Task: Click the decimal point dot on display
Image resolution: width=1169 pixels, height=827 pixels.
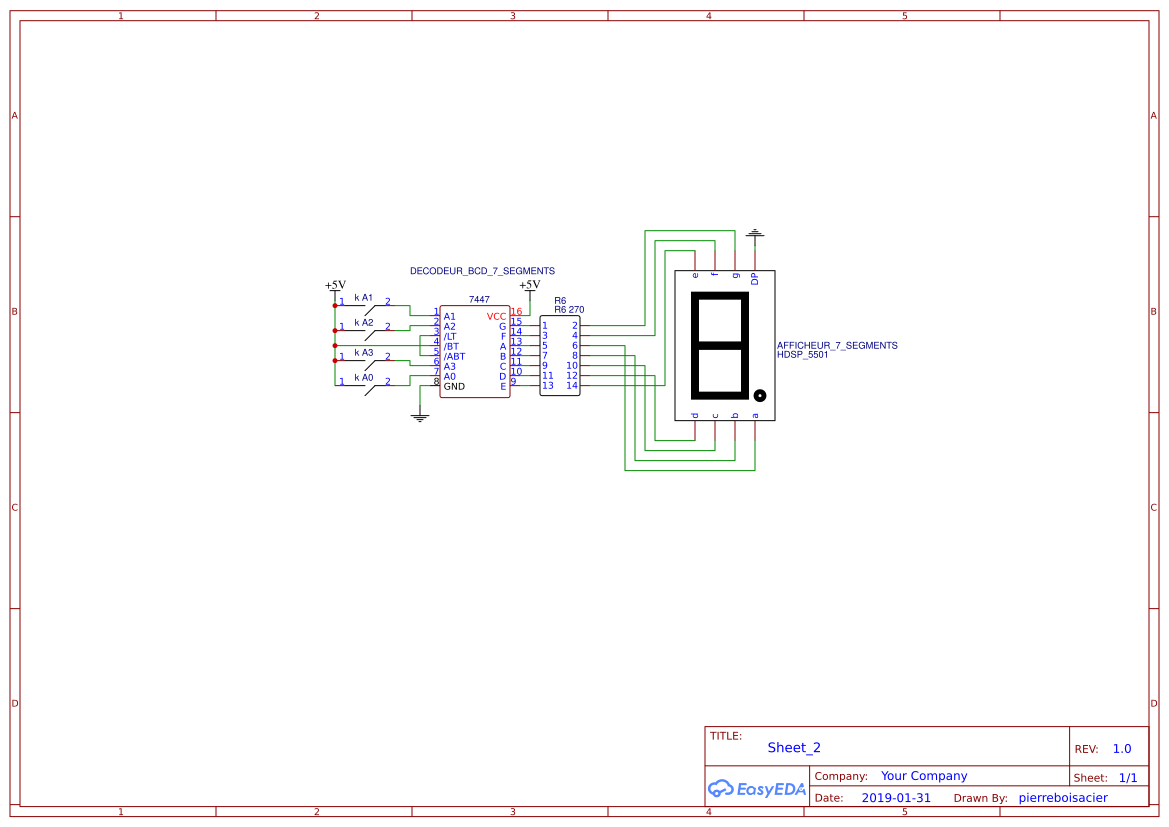Action: (760, 395)
